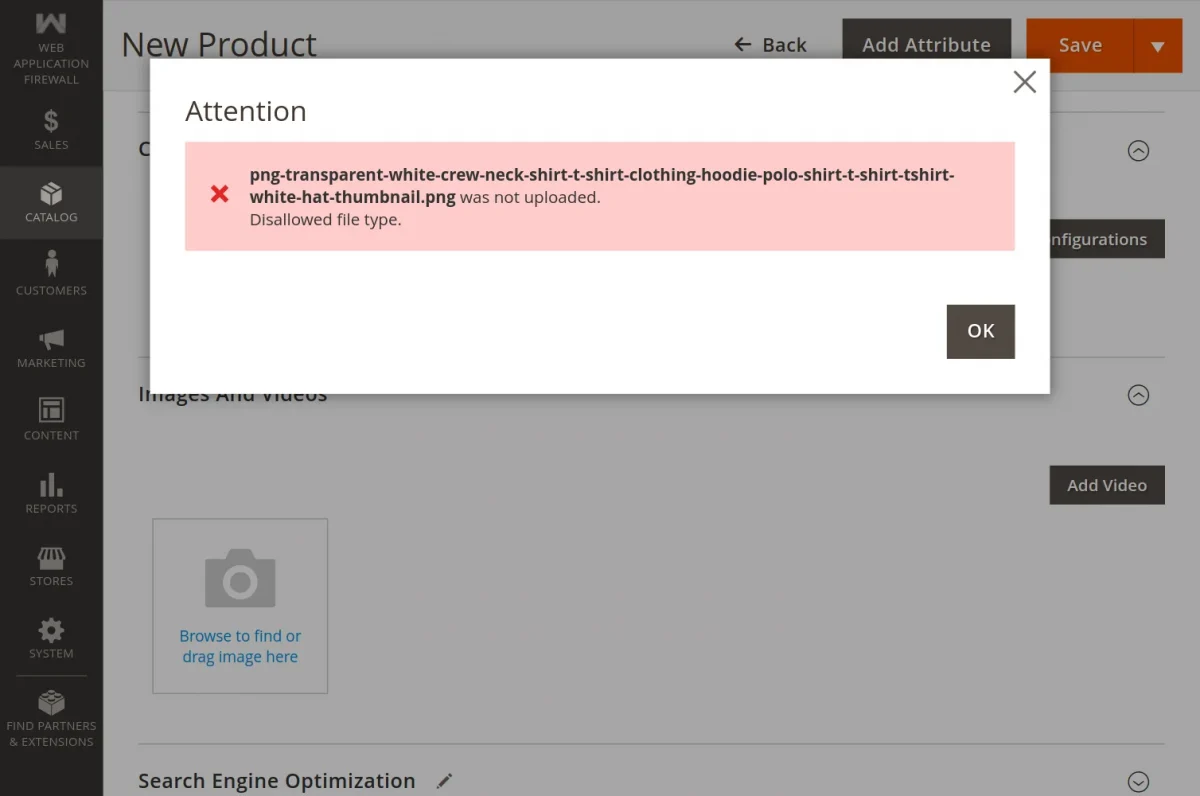This screenshot has width=1200, height=796.
Task: Confirm the error with OK button
Action: [980, 331]
